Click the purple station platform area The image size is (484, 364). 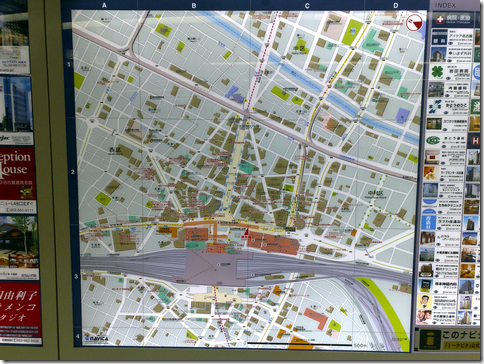(x=218, y=267)
